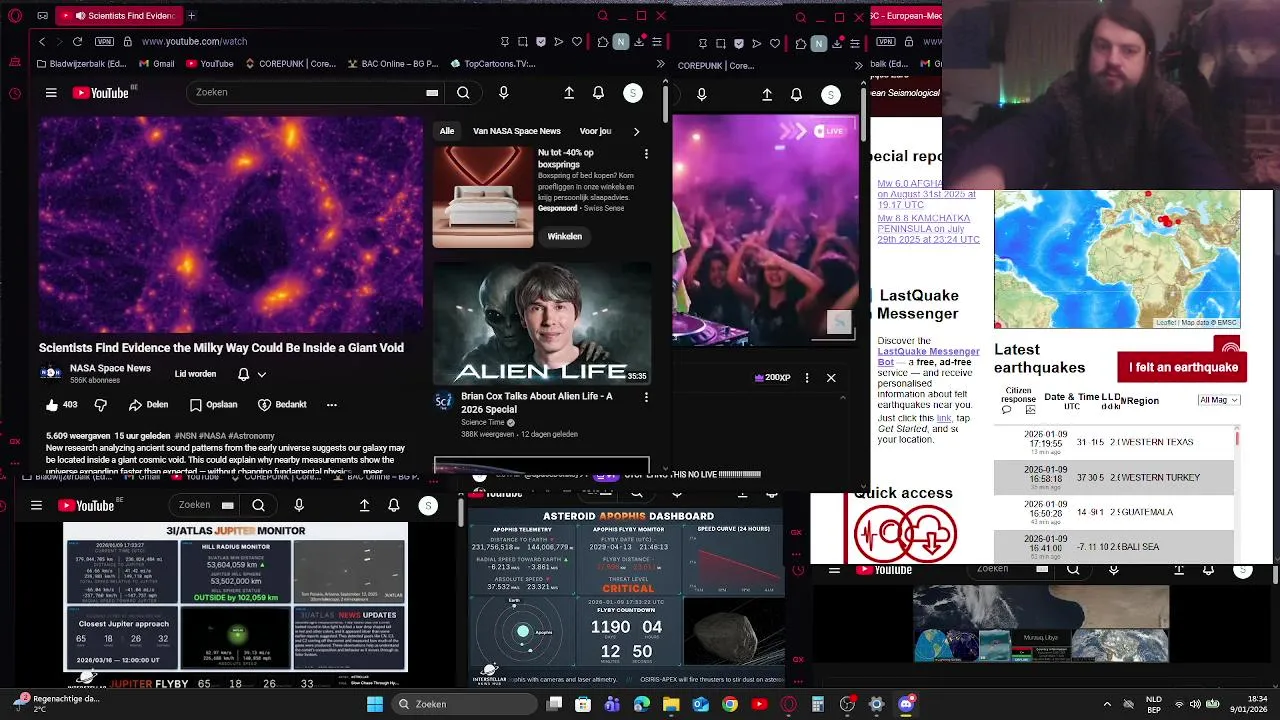Screen dimensions: 1280x720
Task: Reload the page in the Opera toolbar
Action: coord(77,42)
